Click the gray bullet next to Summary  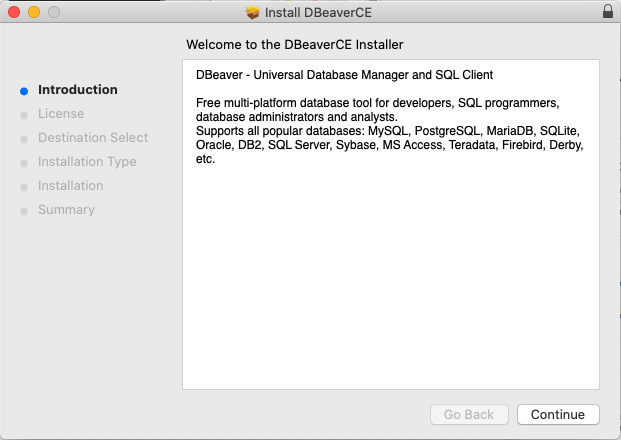24,211
